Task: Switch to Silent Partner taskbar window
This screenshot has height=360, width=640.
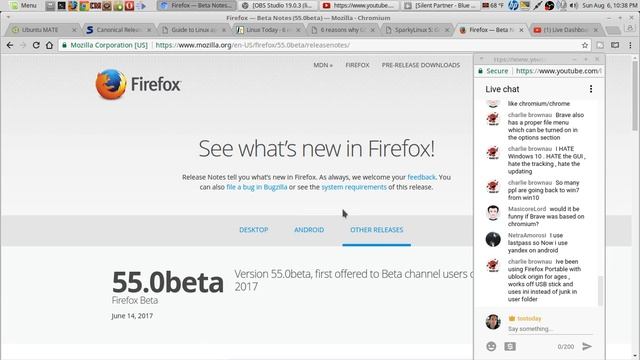Action: coord(441,6)
